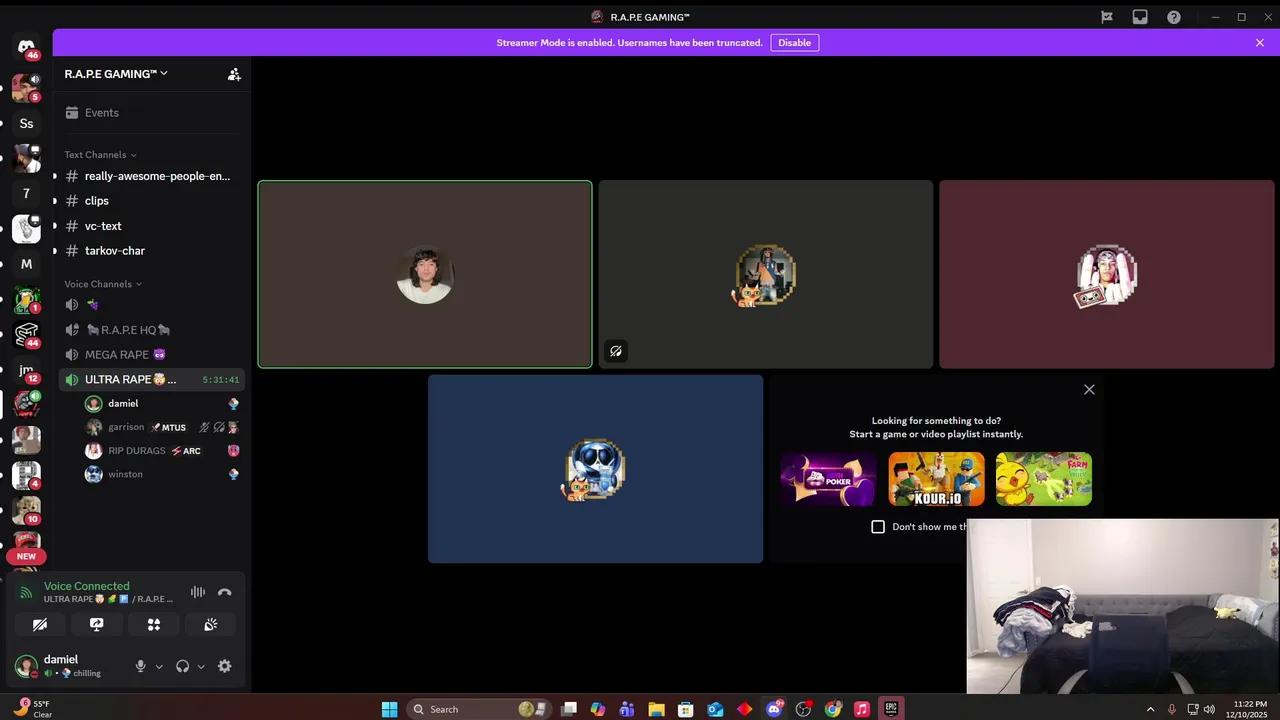Screen dimensions: 1280x720
Task: Check the Don't show me this checkbox
Action: point(878,526)
